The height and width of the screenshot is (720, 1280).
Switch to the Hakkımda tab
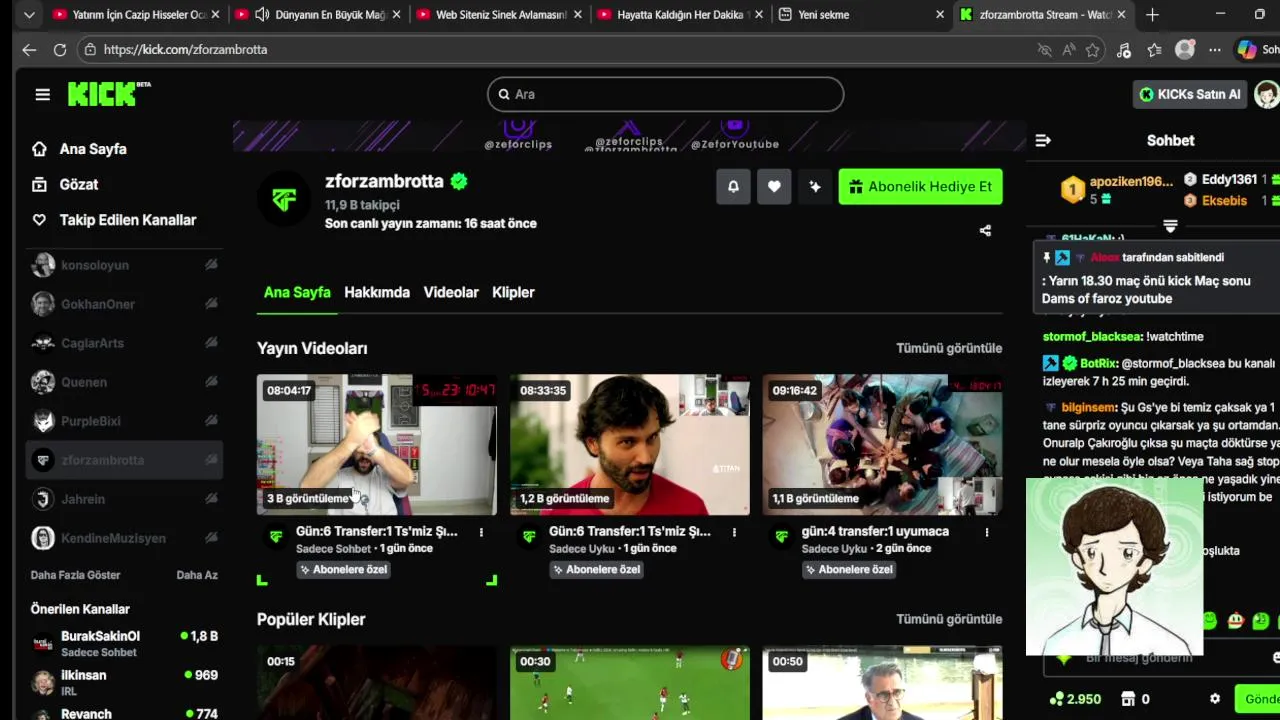pos(377,293)
